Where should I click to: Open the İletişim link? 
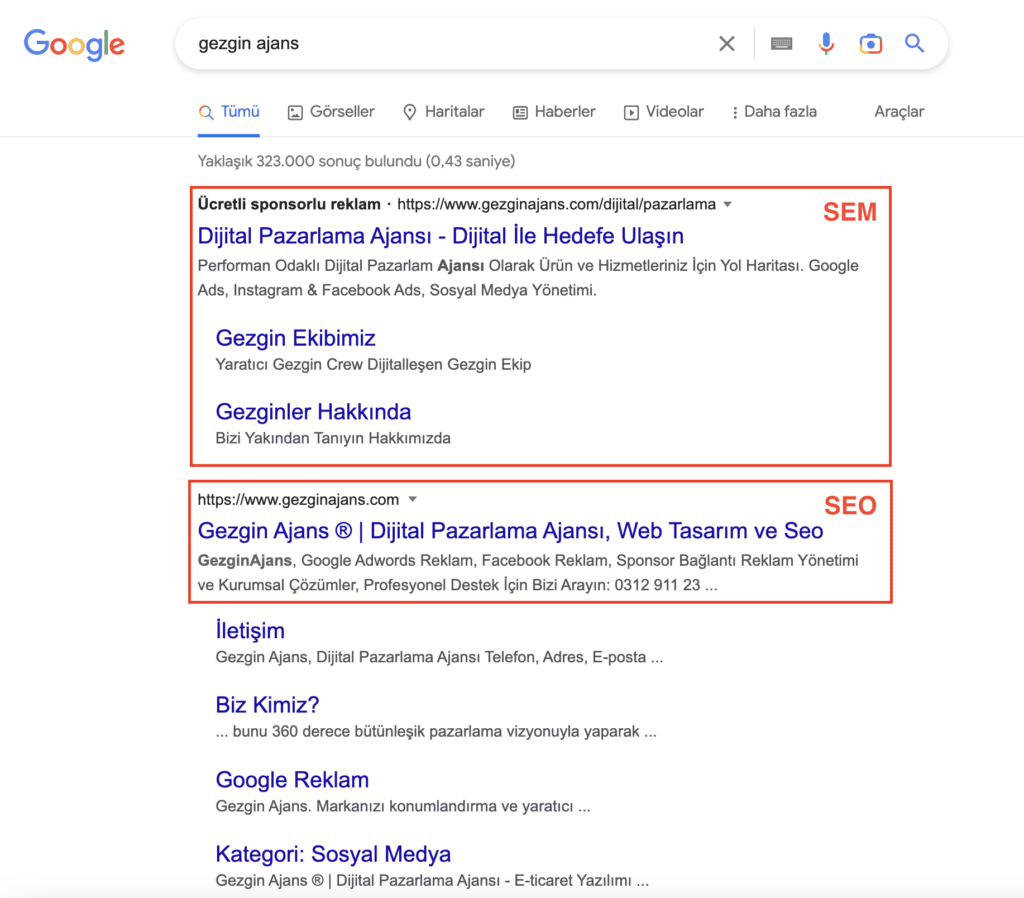(250, 630)
